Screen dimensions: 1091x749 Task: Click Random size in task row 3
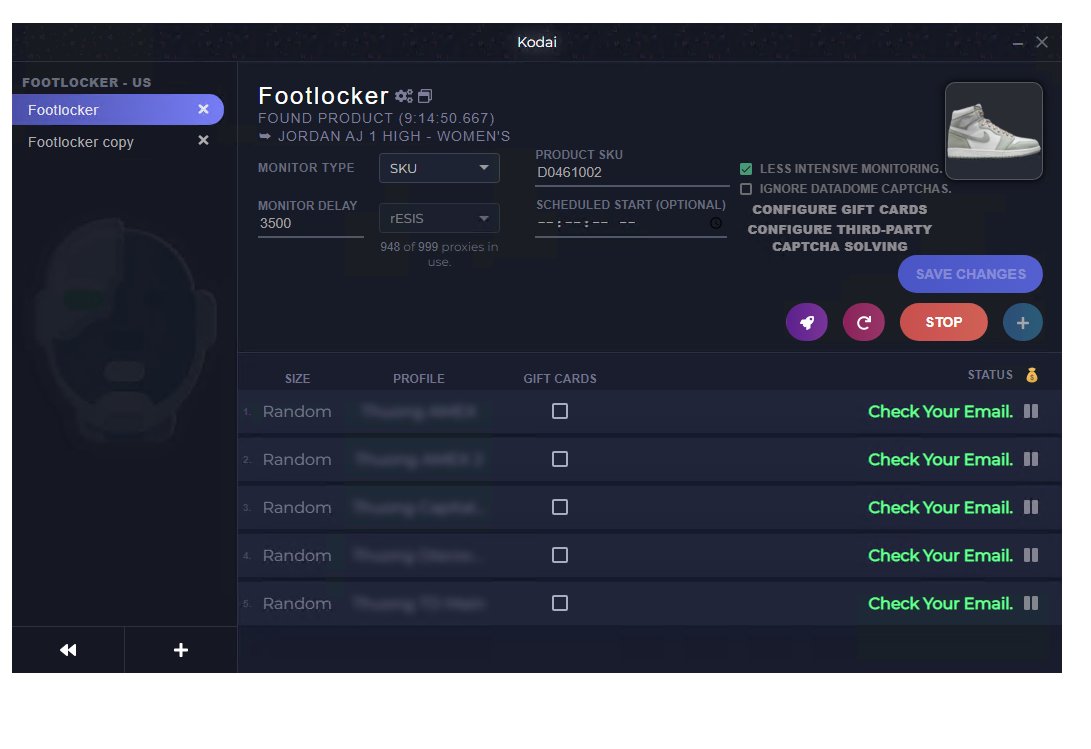point(297,508)
